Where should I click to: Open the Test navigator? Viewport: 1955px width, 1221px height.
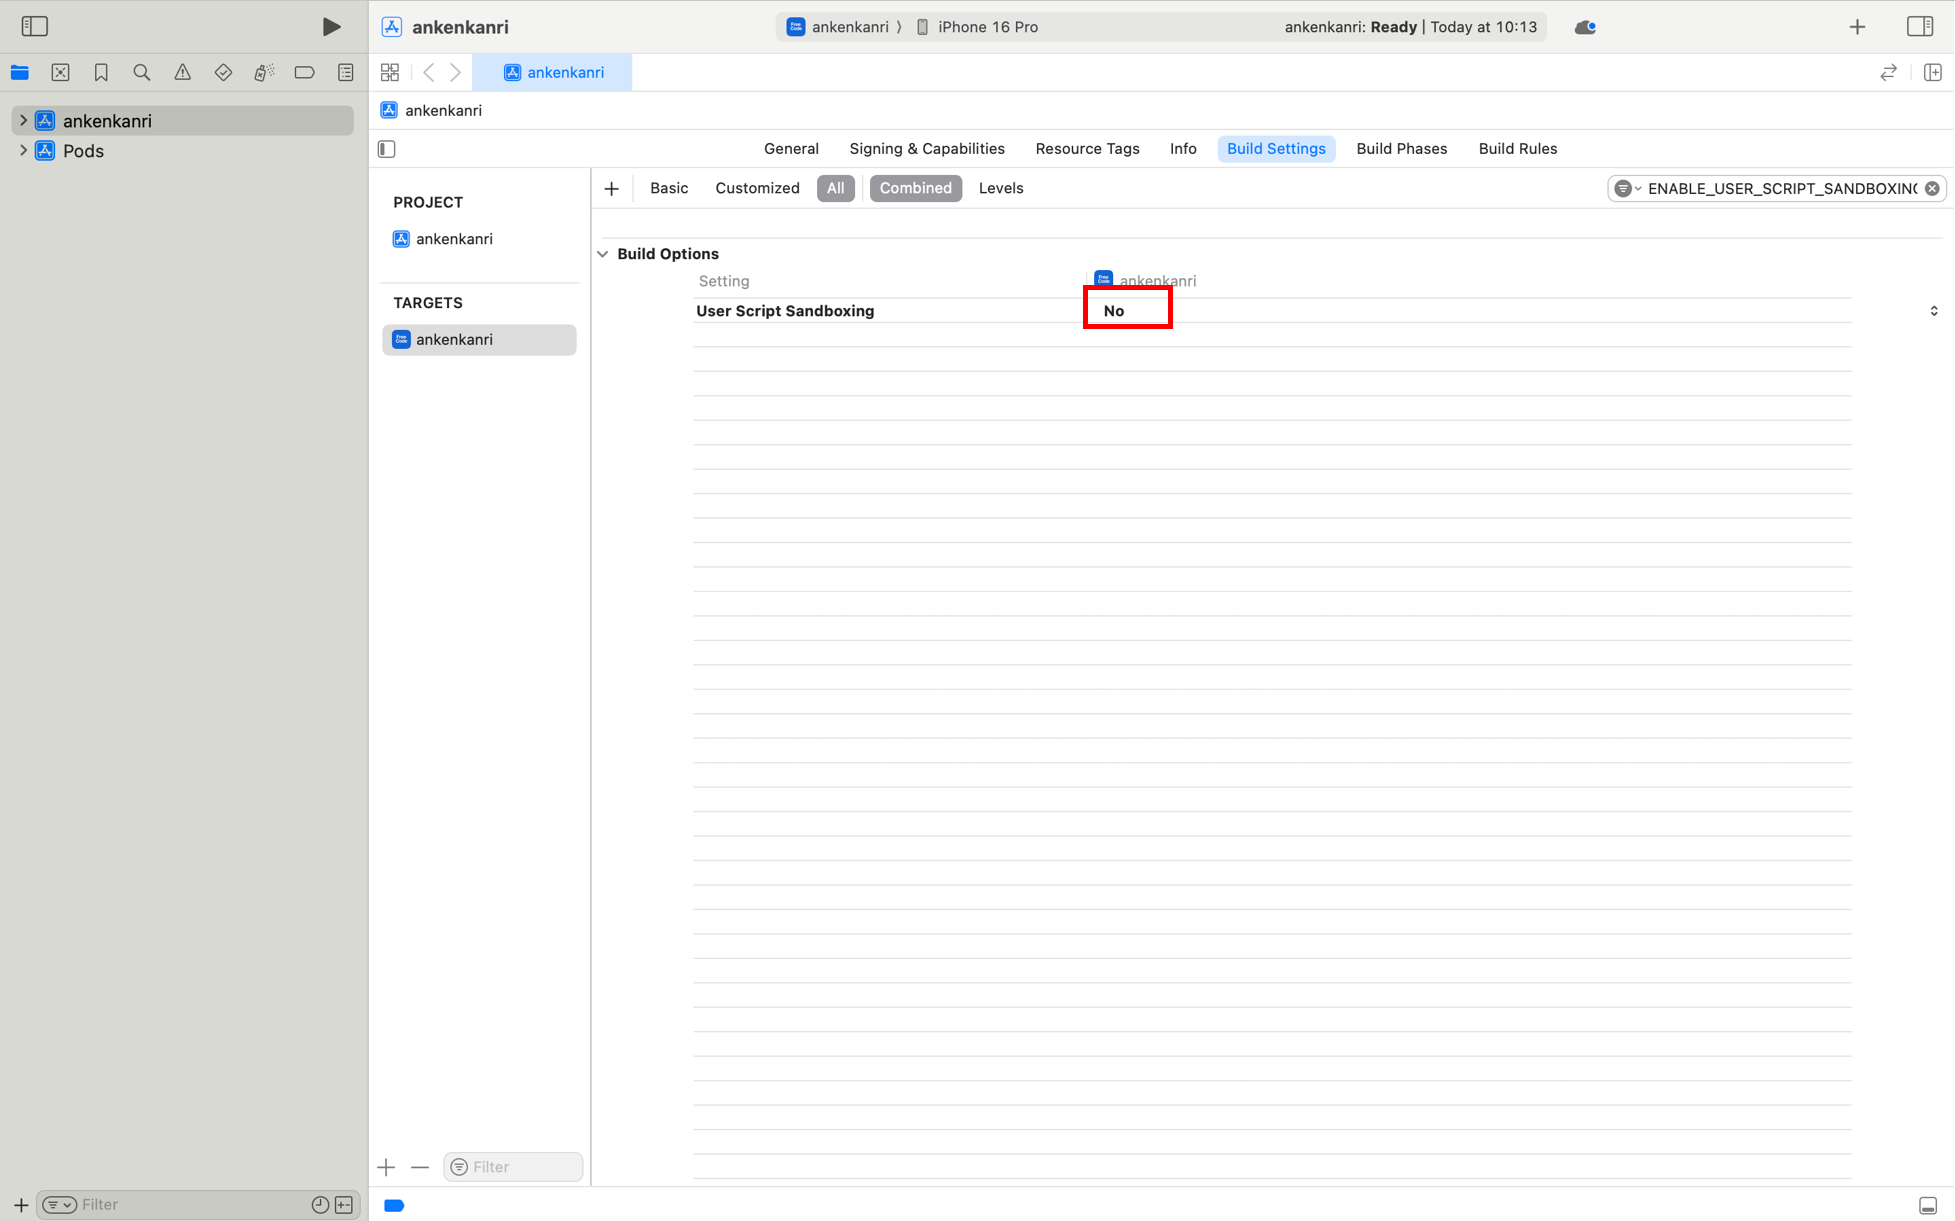[x=223, y=72]
